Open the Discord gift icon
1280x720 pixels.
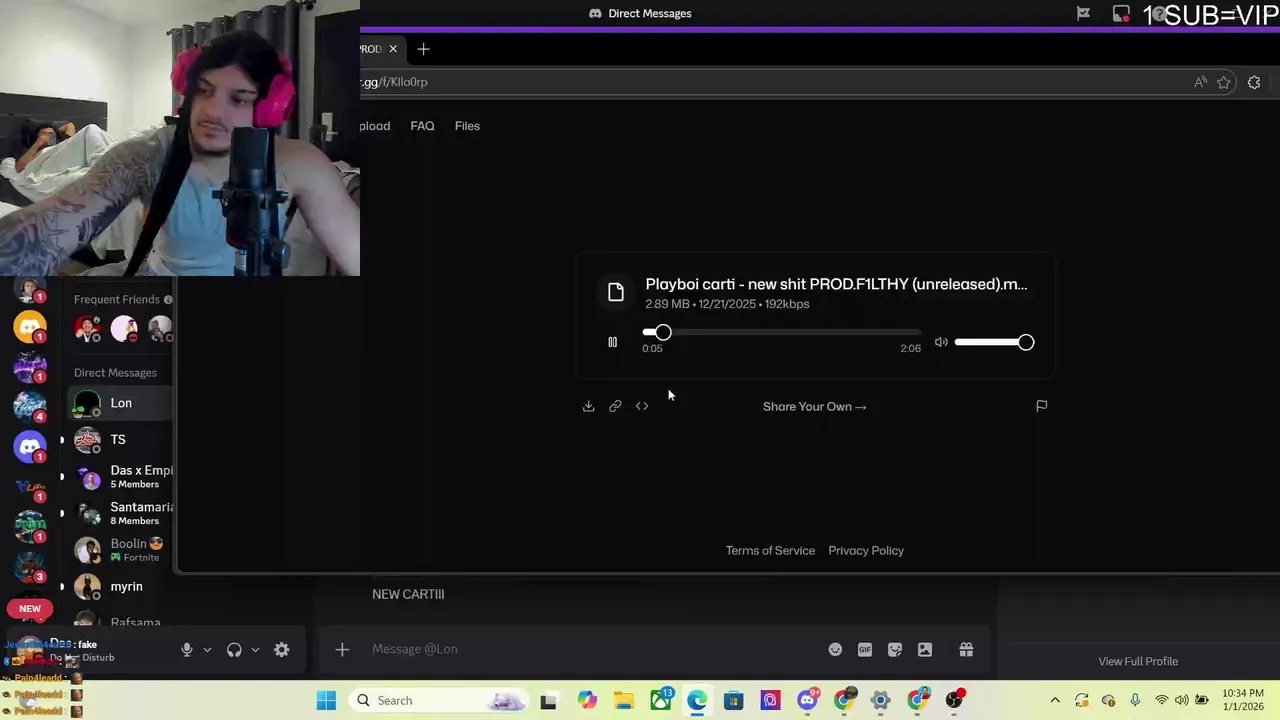[x=966, y=649]
